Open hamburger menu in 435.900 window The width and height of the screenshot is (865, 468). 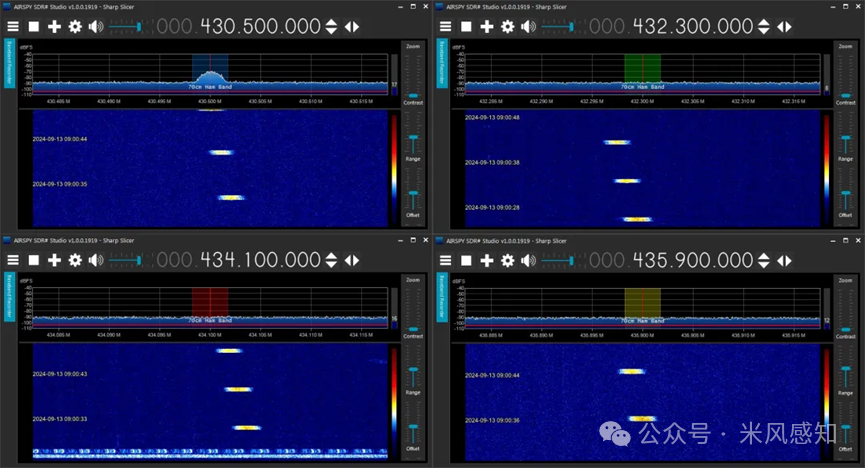(445, 260)
